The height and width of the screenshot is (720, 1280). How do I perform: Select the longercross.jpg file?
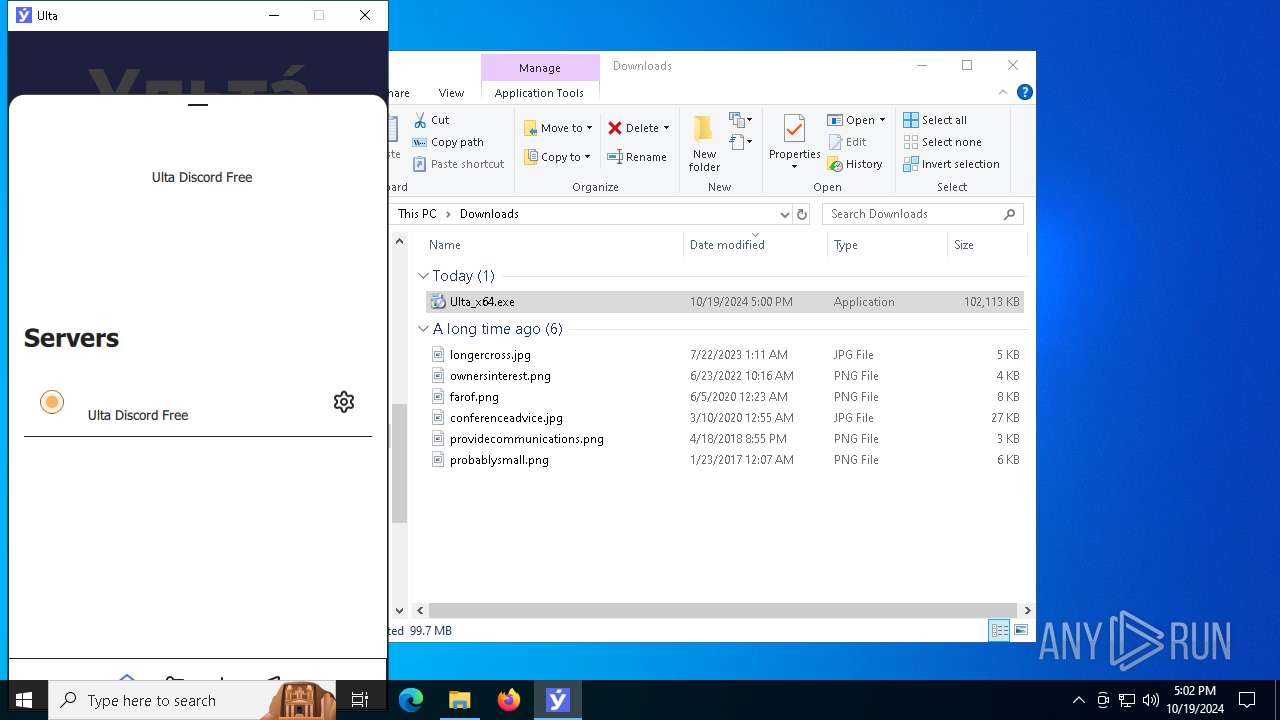click(725, 355)
